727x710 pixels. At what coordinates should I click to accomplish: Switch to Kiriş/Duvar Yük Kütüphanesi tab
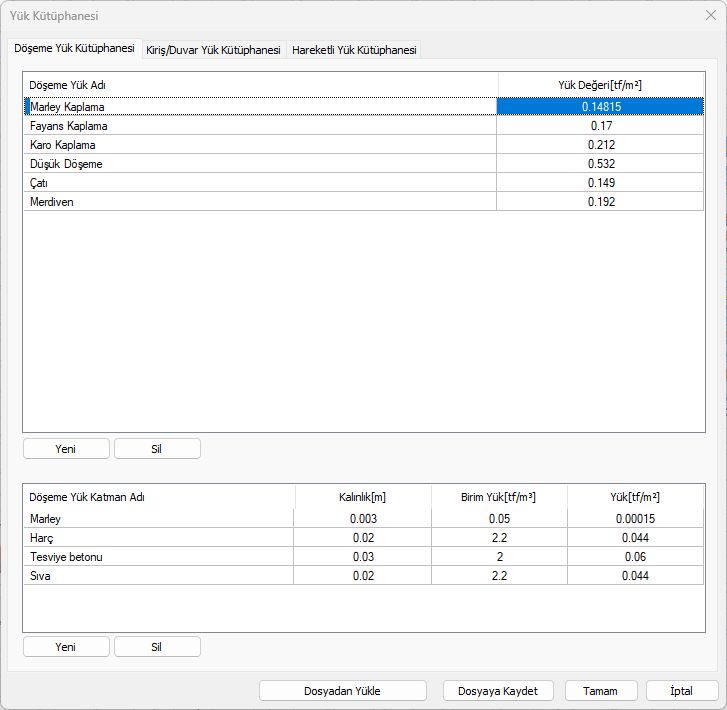click(213, 50)
